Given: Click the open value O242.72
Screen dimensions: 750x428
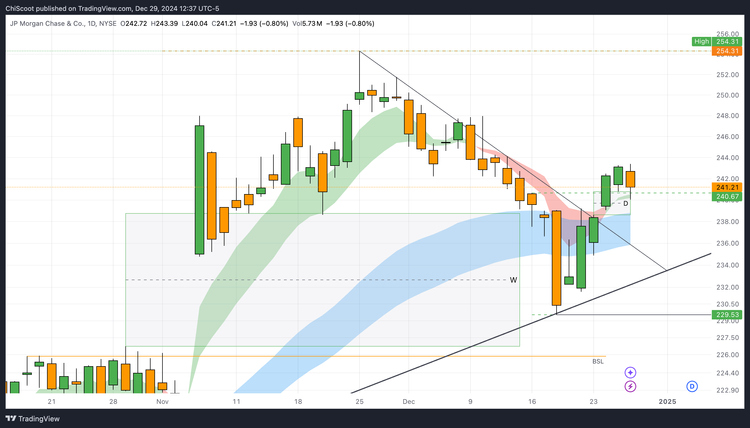Looking at the screenshot, I should (133, 23).
